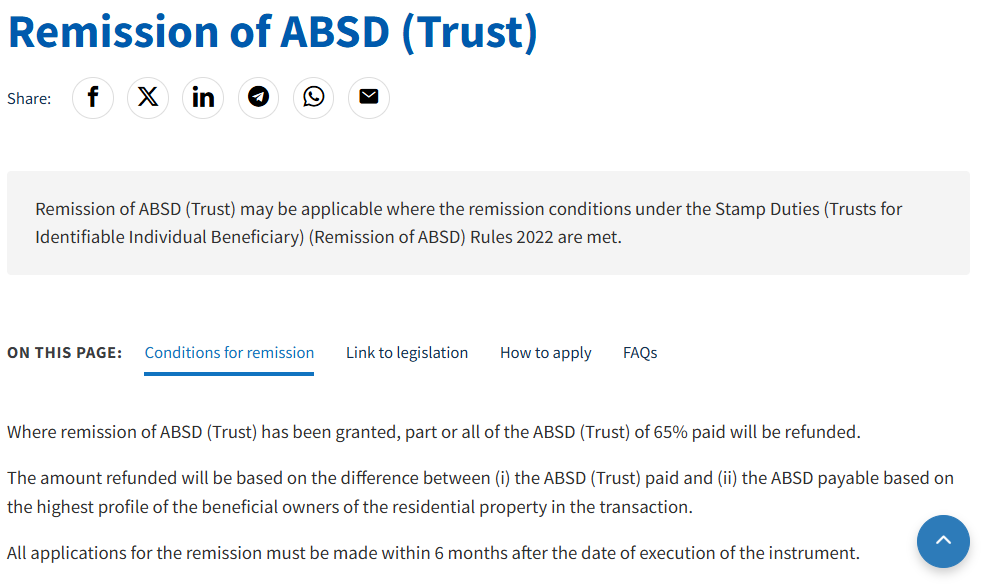991x587 pixels.
Task: Click the paragraph about the 6 months application deadline
Action: tap(433, 553)
